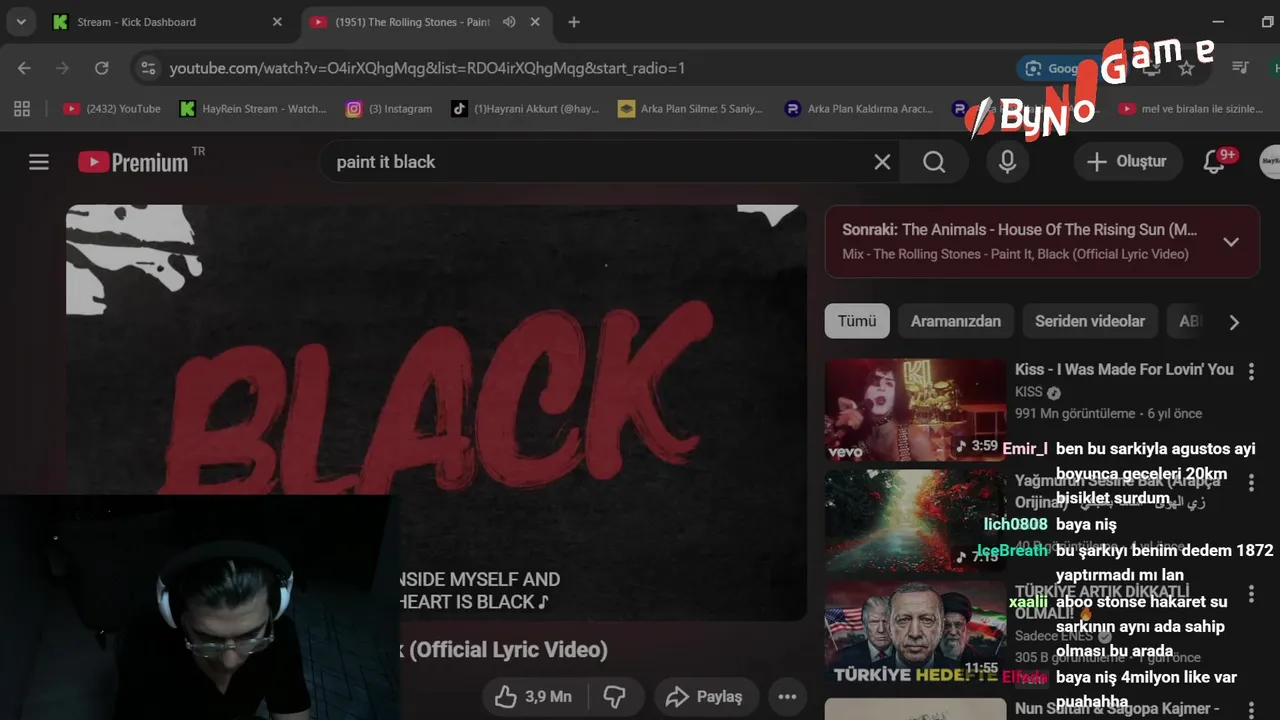The image size is (1280, 720).
Task: Open options menu for Yağmurun Sesine Bak video
Action: 1251,483
